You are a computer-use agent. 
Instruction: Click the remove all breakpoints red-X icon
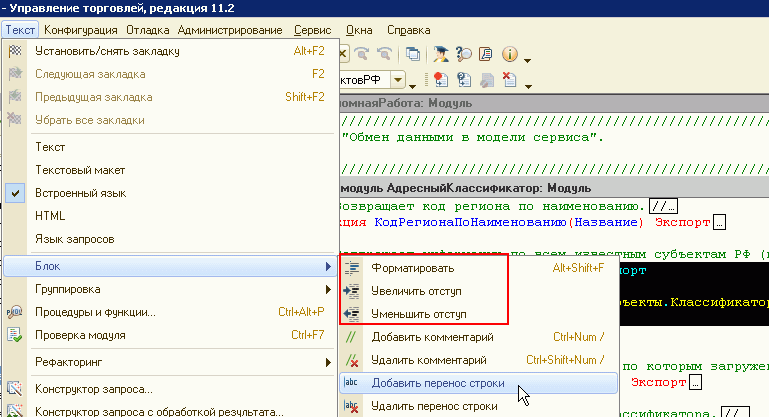click(510, 79)
